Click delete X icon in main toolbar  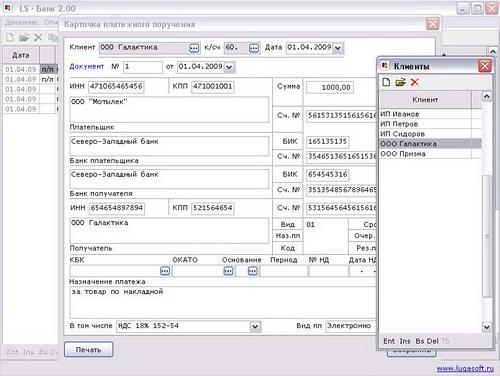click(38, 38)
